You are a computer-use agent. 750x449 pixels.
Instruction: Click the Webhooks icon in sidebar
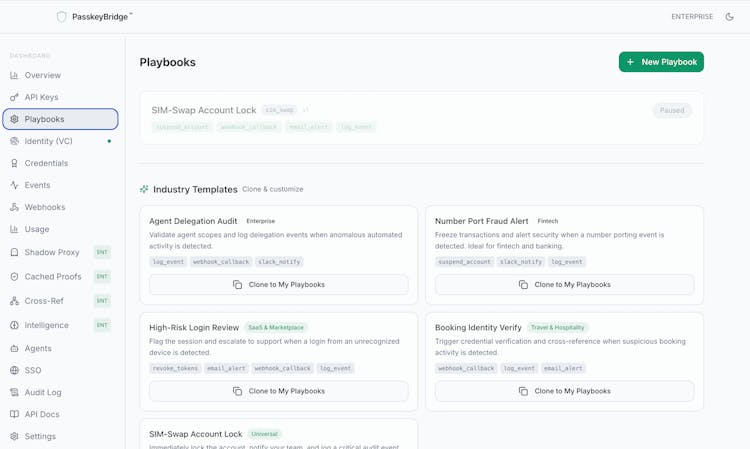(x=14, y=207)
